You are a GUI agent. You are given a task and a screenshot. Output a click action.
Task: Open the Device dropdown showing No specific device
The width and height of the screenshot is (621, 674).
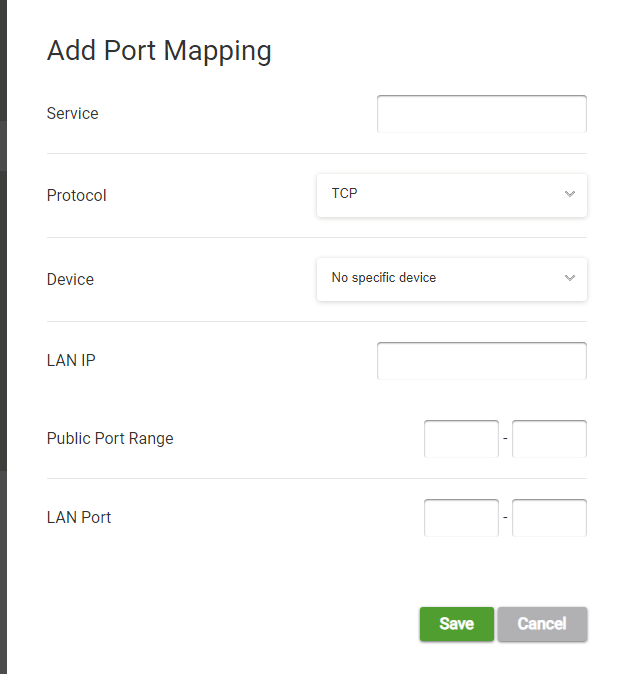452,279
